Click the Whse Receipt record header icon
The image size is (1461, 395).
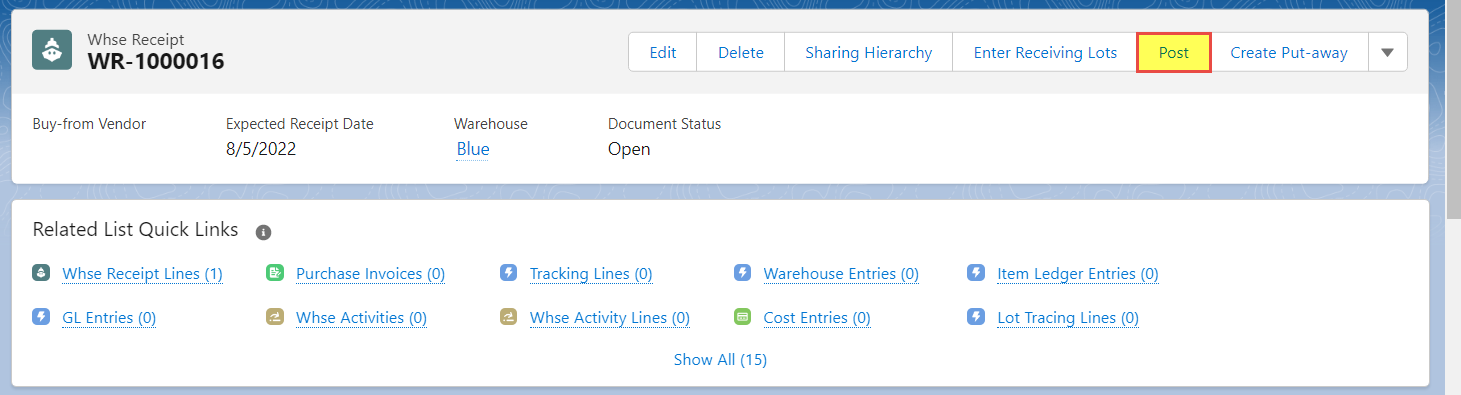pos(51,50)
